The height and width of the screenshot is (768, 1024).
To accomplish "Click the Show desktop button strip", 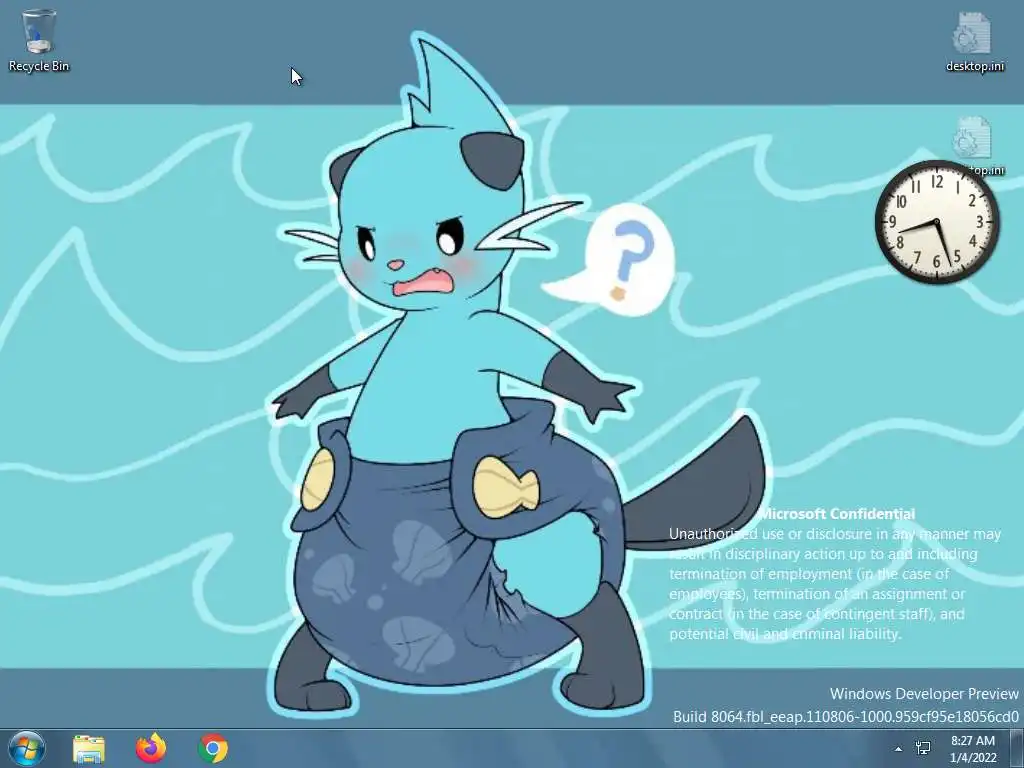I will click(x=1017, y=748).
